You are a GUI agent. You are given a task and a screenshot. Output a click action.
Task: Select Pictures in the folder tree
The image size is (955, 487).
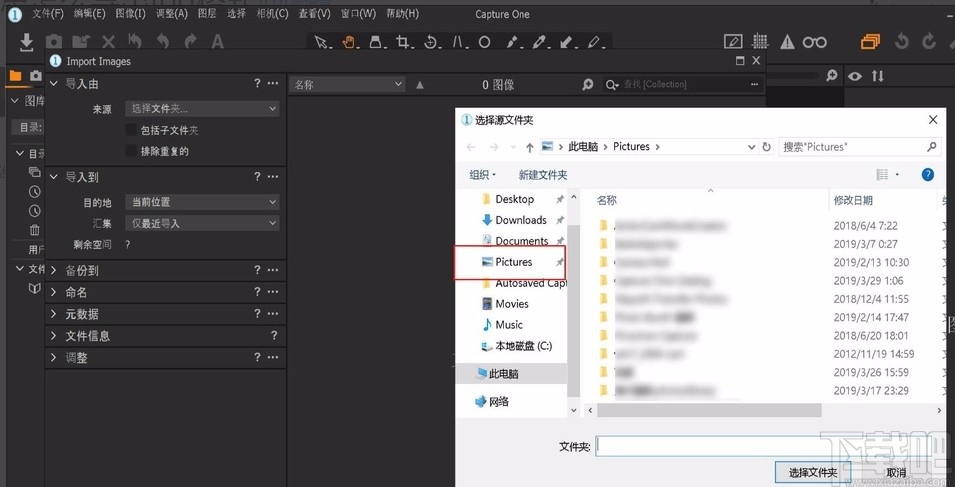point(513,262)
